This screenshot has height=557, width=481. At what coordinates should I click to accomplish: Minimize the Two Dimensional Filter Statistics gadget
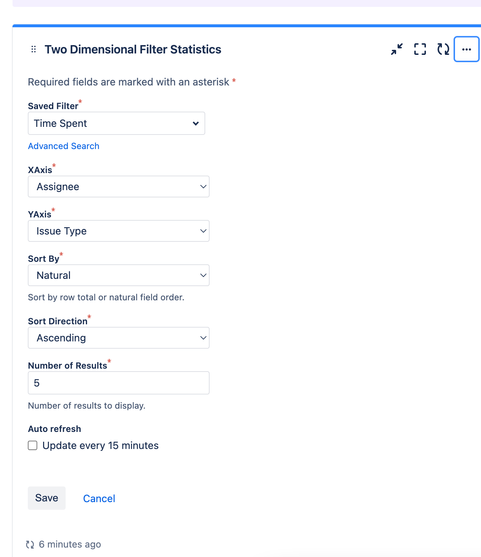coord(397,49)
